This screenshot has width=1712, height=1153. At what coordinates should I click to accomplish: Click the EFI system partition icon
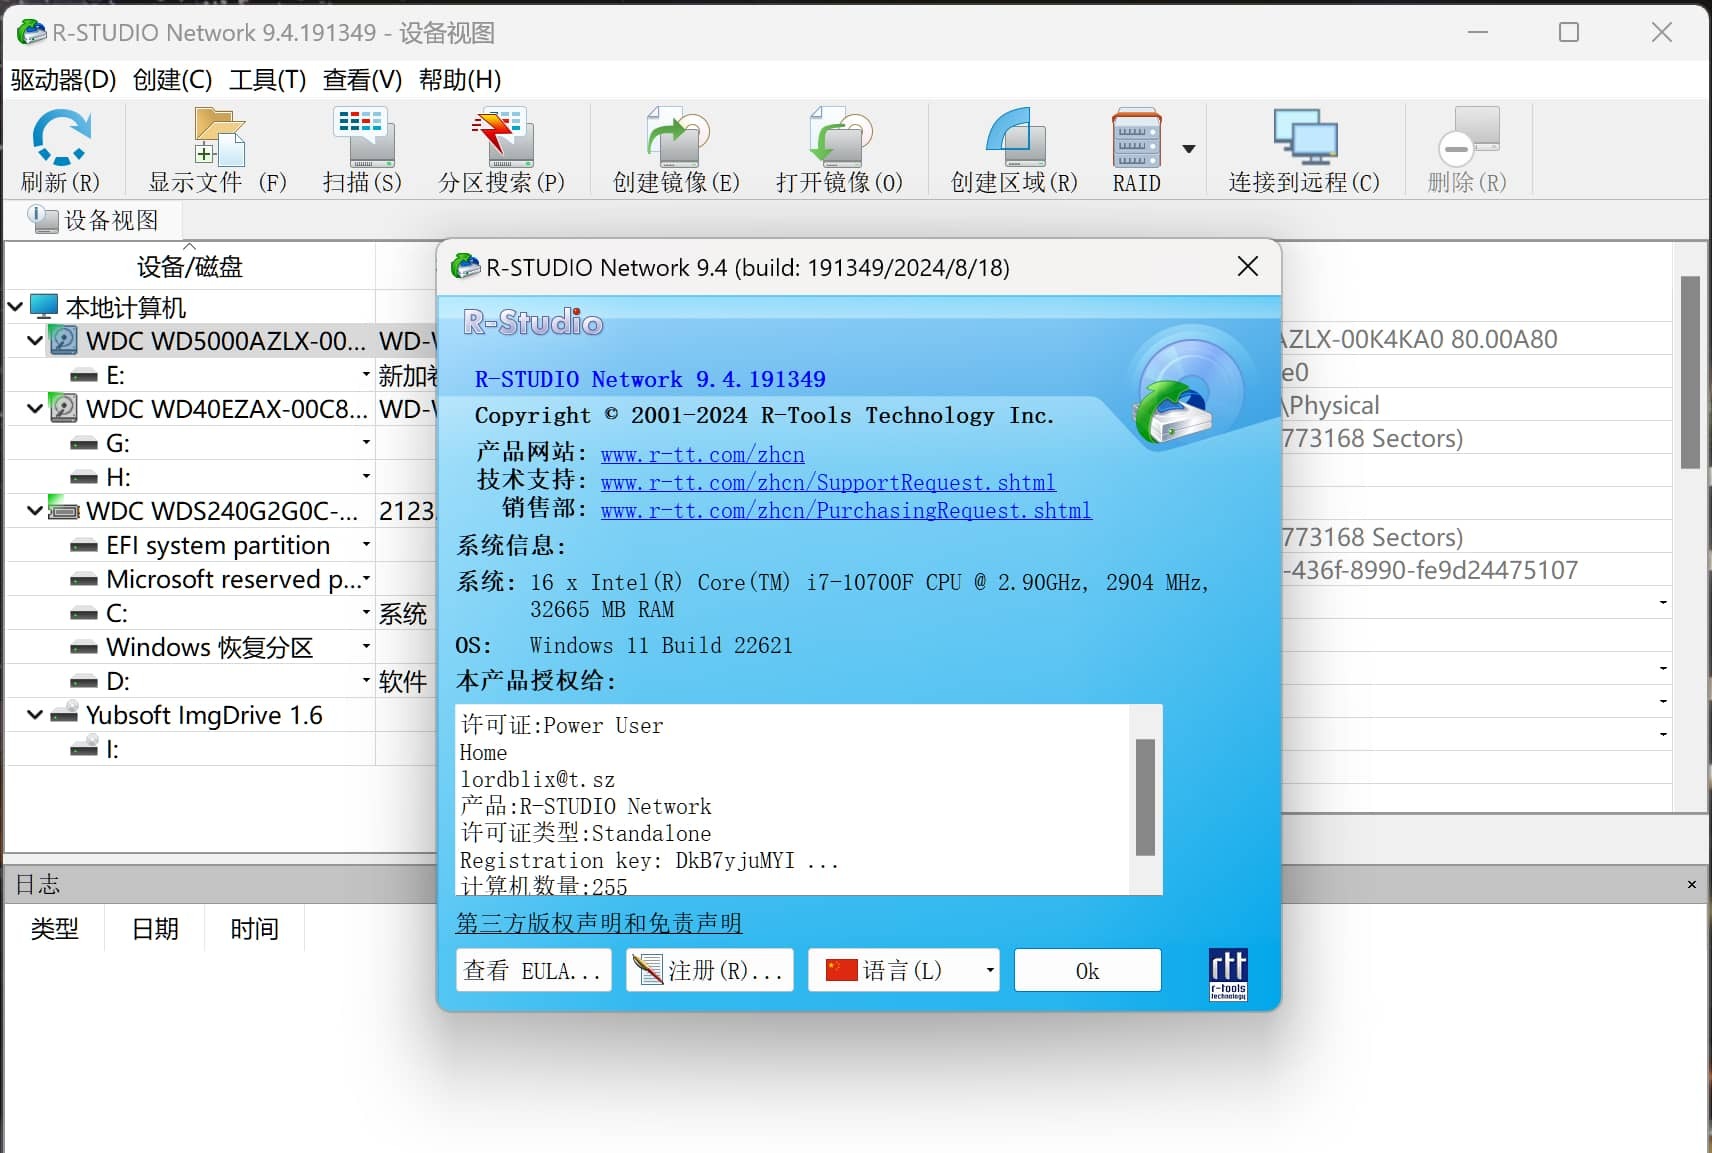click(x=84, y=545)
